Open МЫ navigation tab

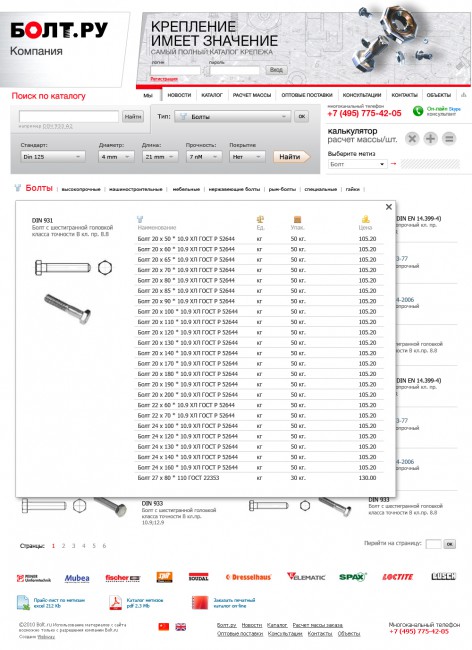(x=148, y=95)
